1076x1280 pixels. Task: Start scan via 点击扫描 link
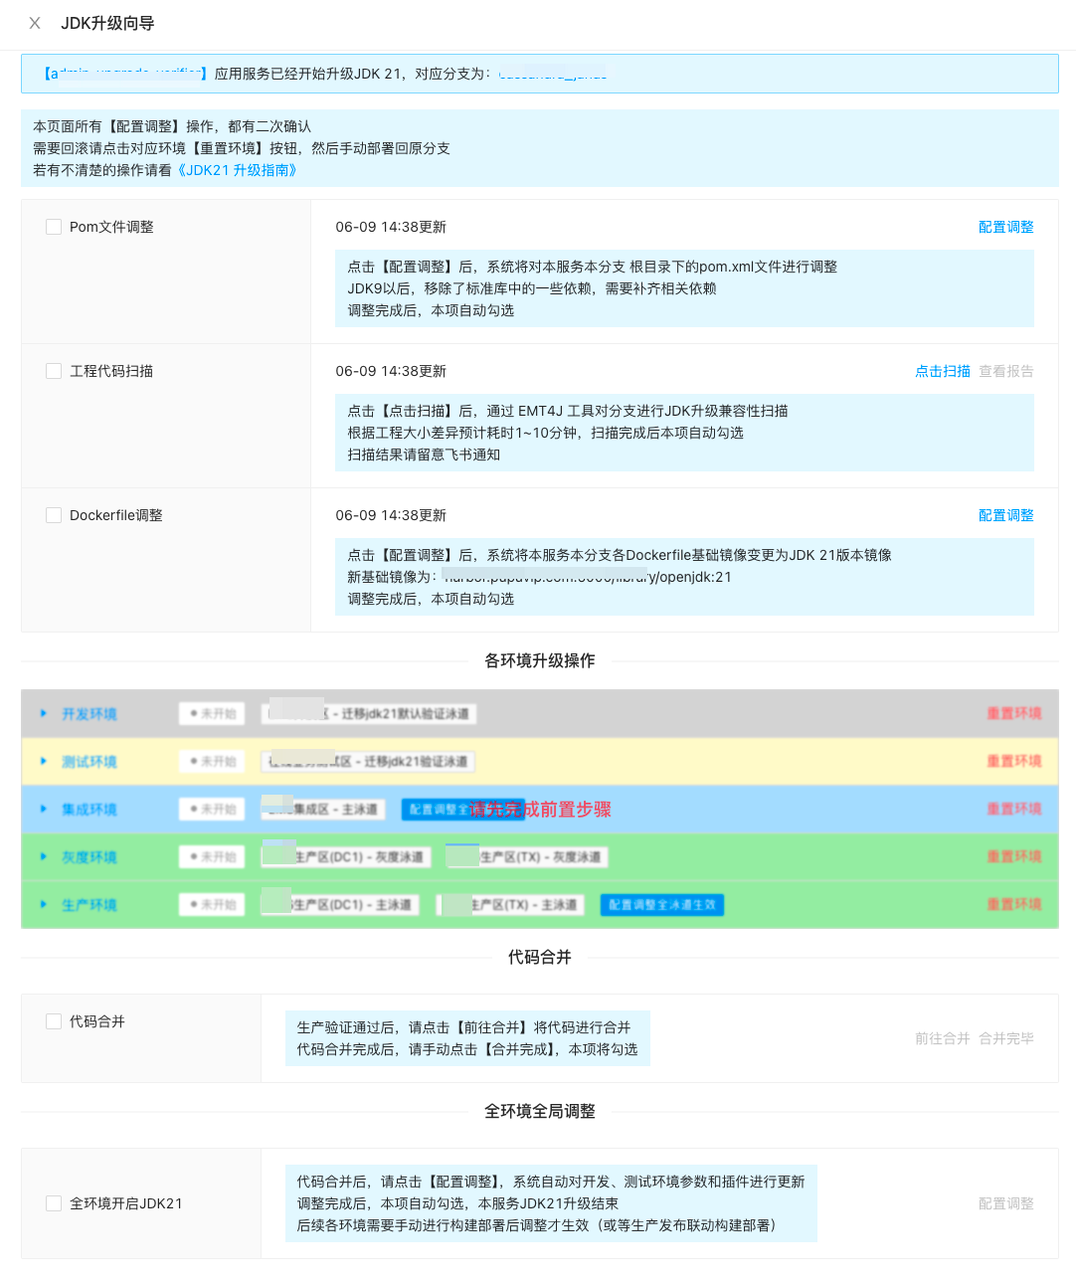tap(941, 370)
